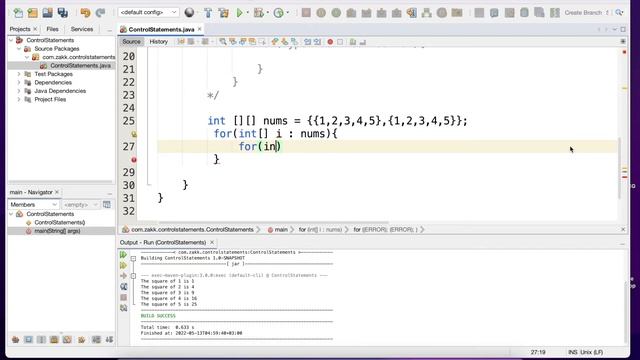Click the Source view button
640x360 pixels.
click(131, 42)
